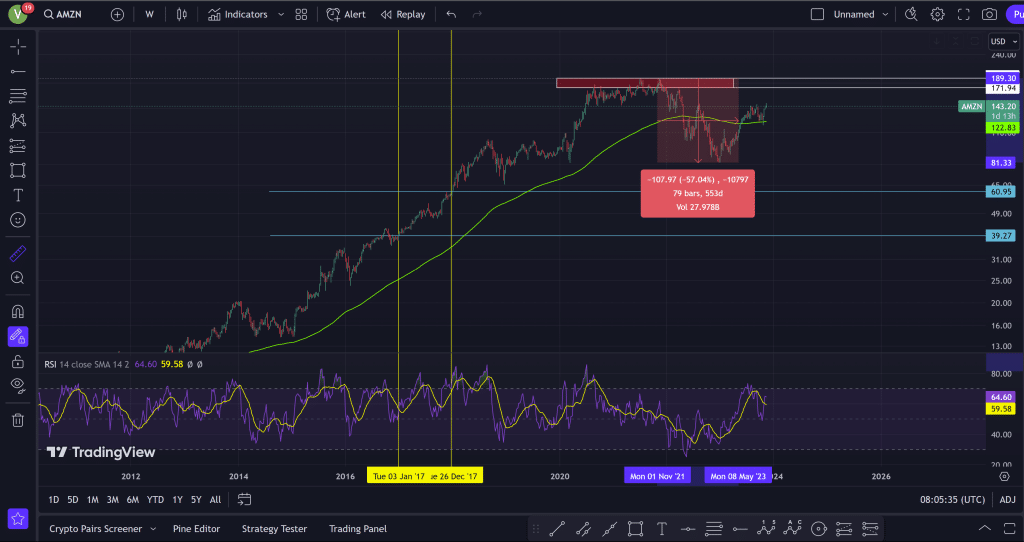Toggle magnet mode in the left toolbar
Screen dimensions: 1024x542
(x=18, y=311)
